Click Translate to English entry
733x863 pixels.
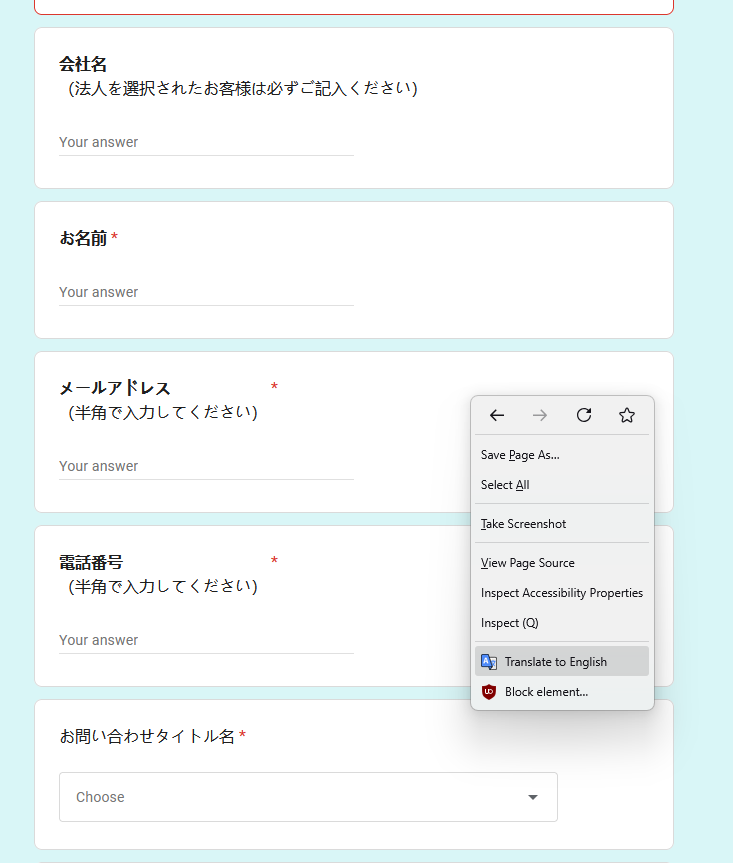[x=562, y=661]
